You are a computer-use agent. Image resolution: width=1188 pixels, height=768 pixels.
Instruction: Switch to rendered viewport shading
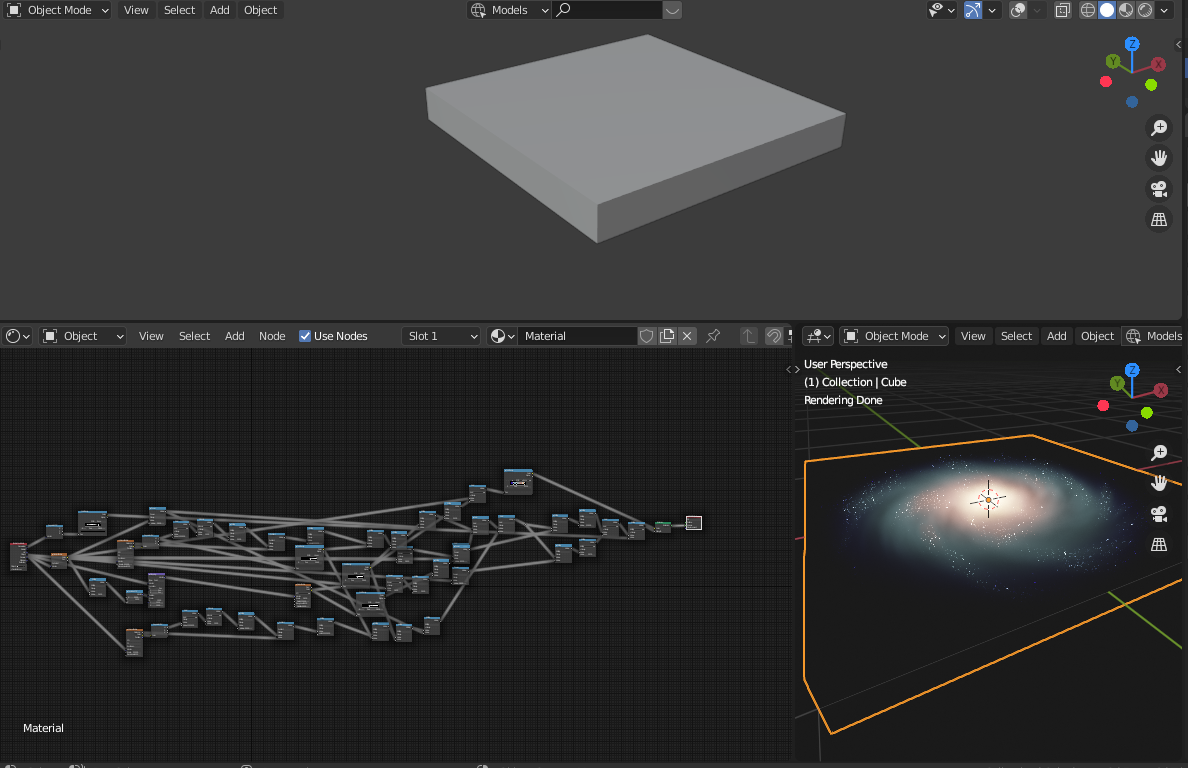[x=1146, y=10]
